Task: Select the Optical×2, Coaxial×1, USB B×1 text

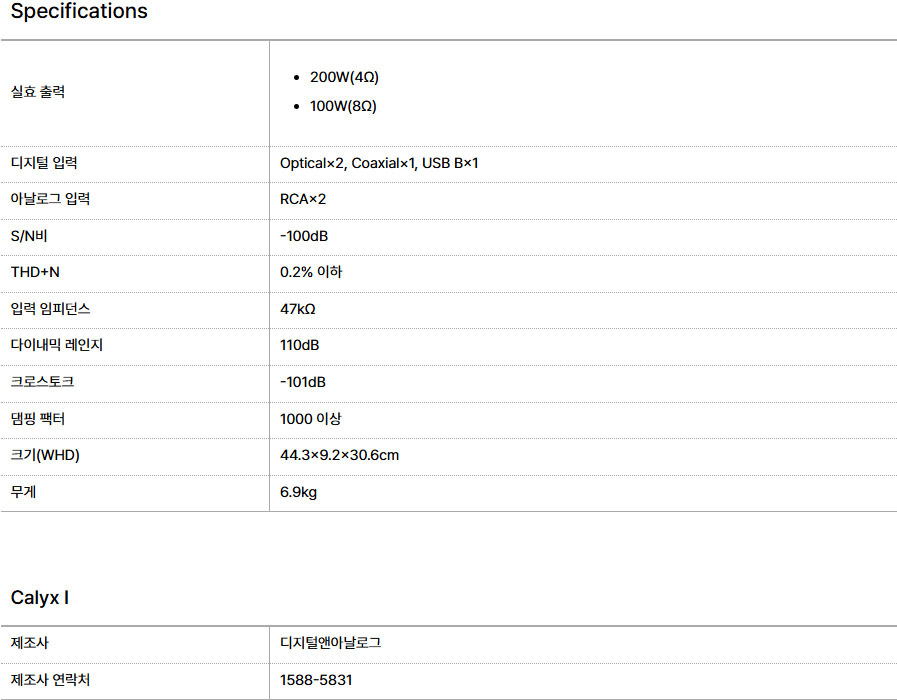Action: 379,163
